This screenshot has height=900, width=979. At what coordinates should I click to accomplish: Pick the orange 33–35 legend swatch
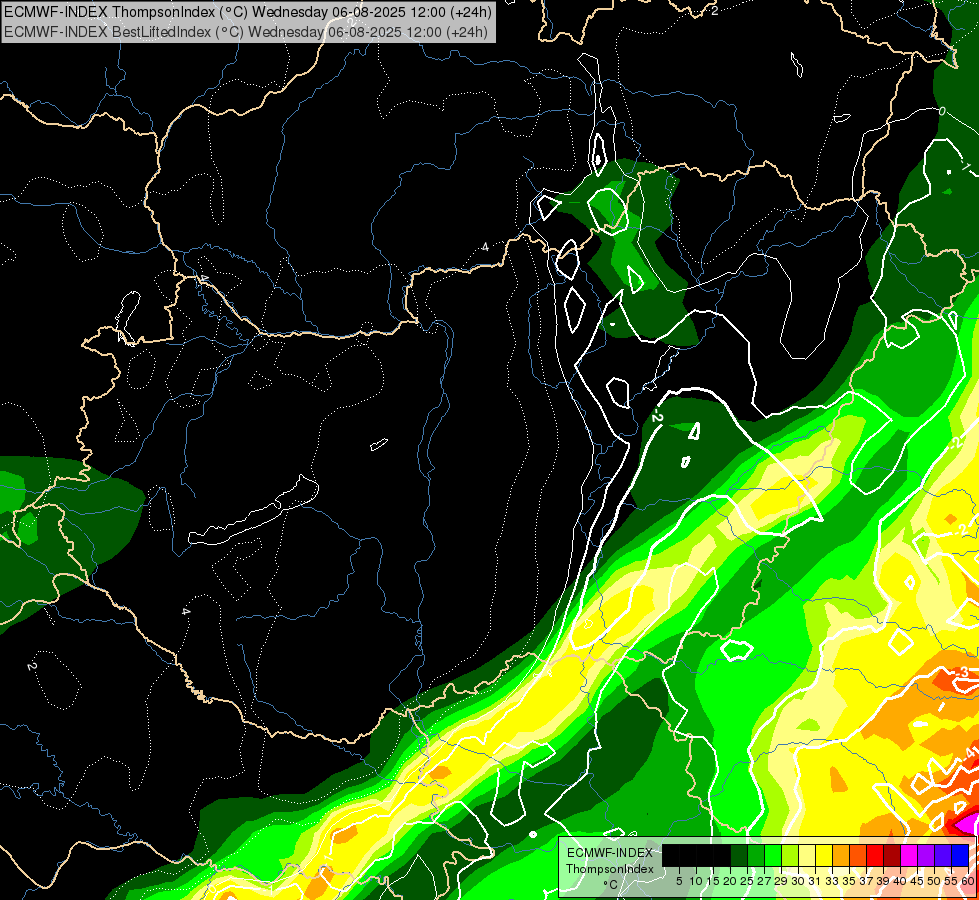(x=841, y=855)
